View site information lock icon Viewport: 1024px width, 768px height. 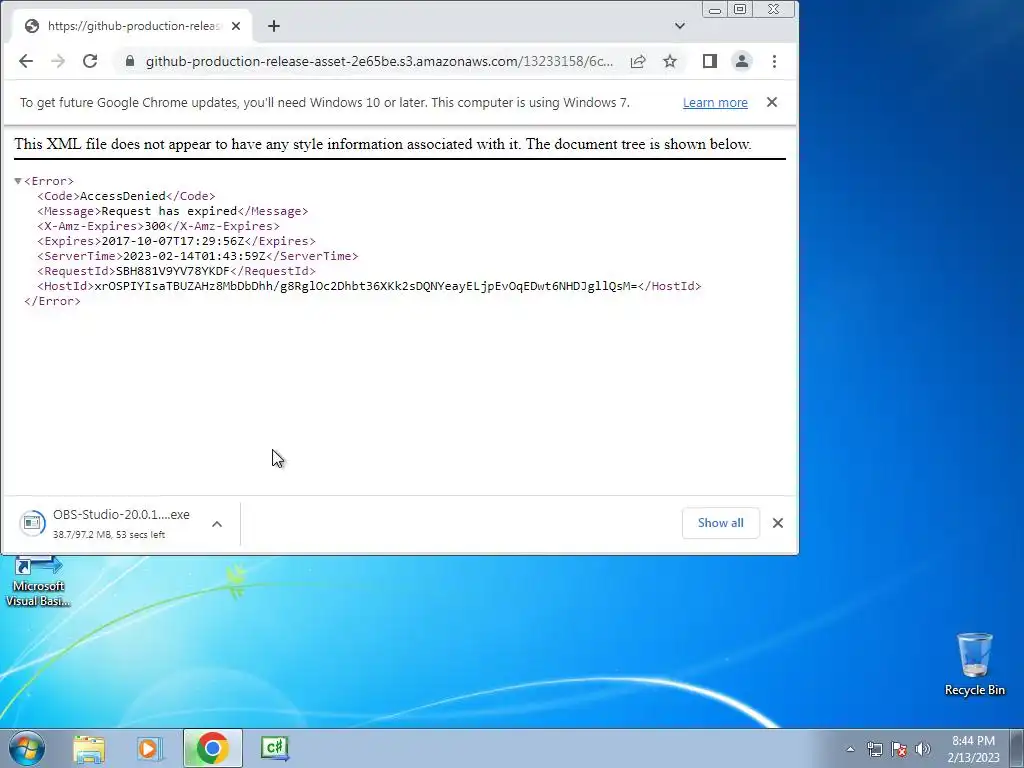pyautogui.click(x=130, y=61)
